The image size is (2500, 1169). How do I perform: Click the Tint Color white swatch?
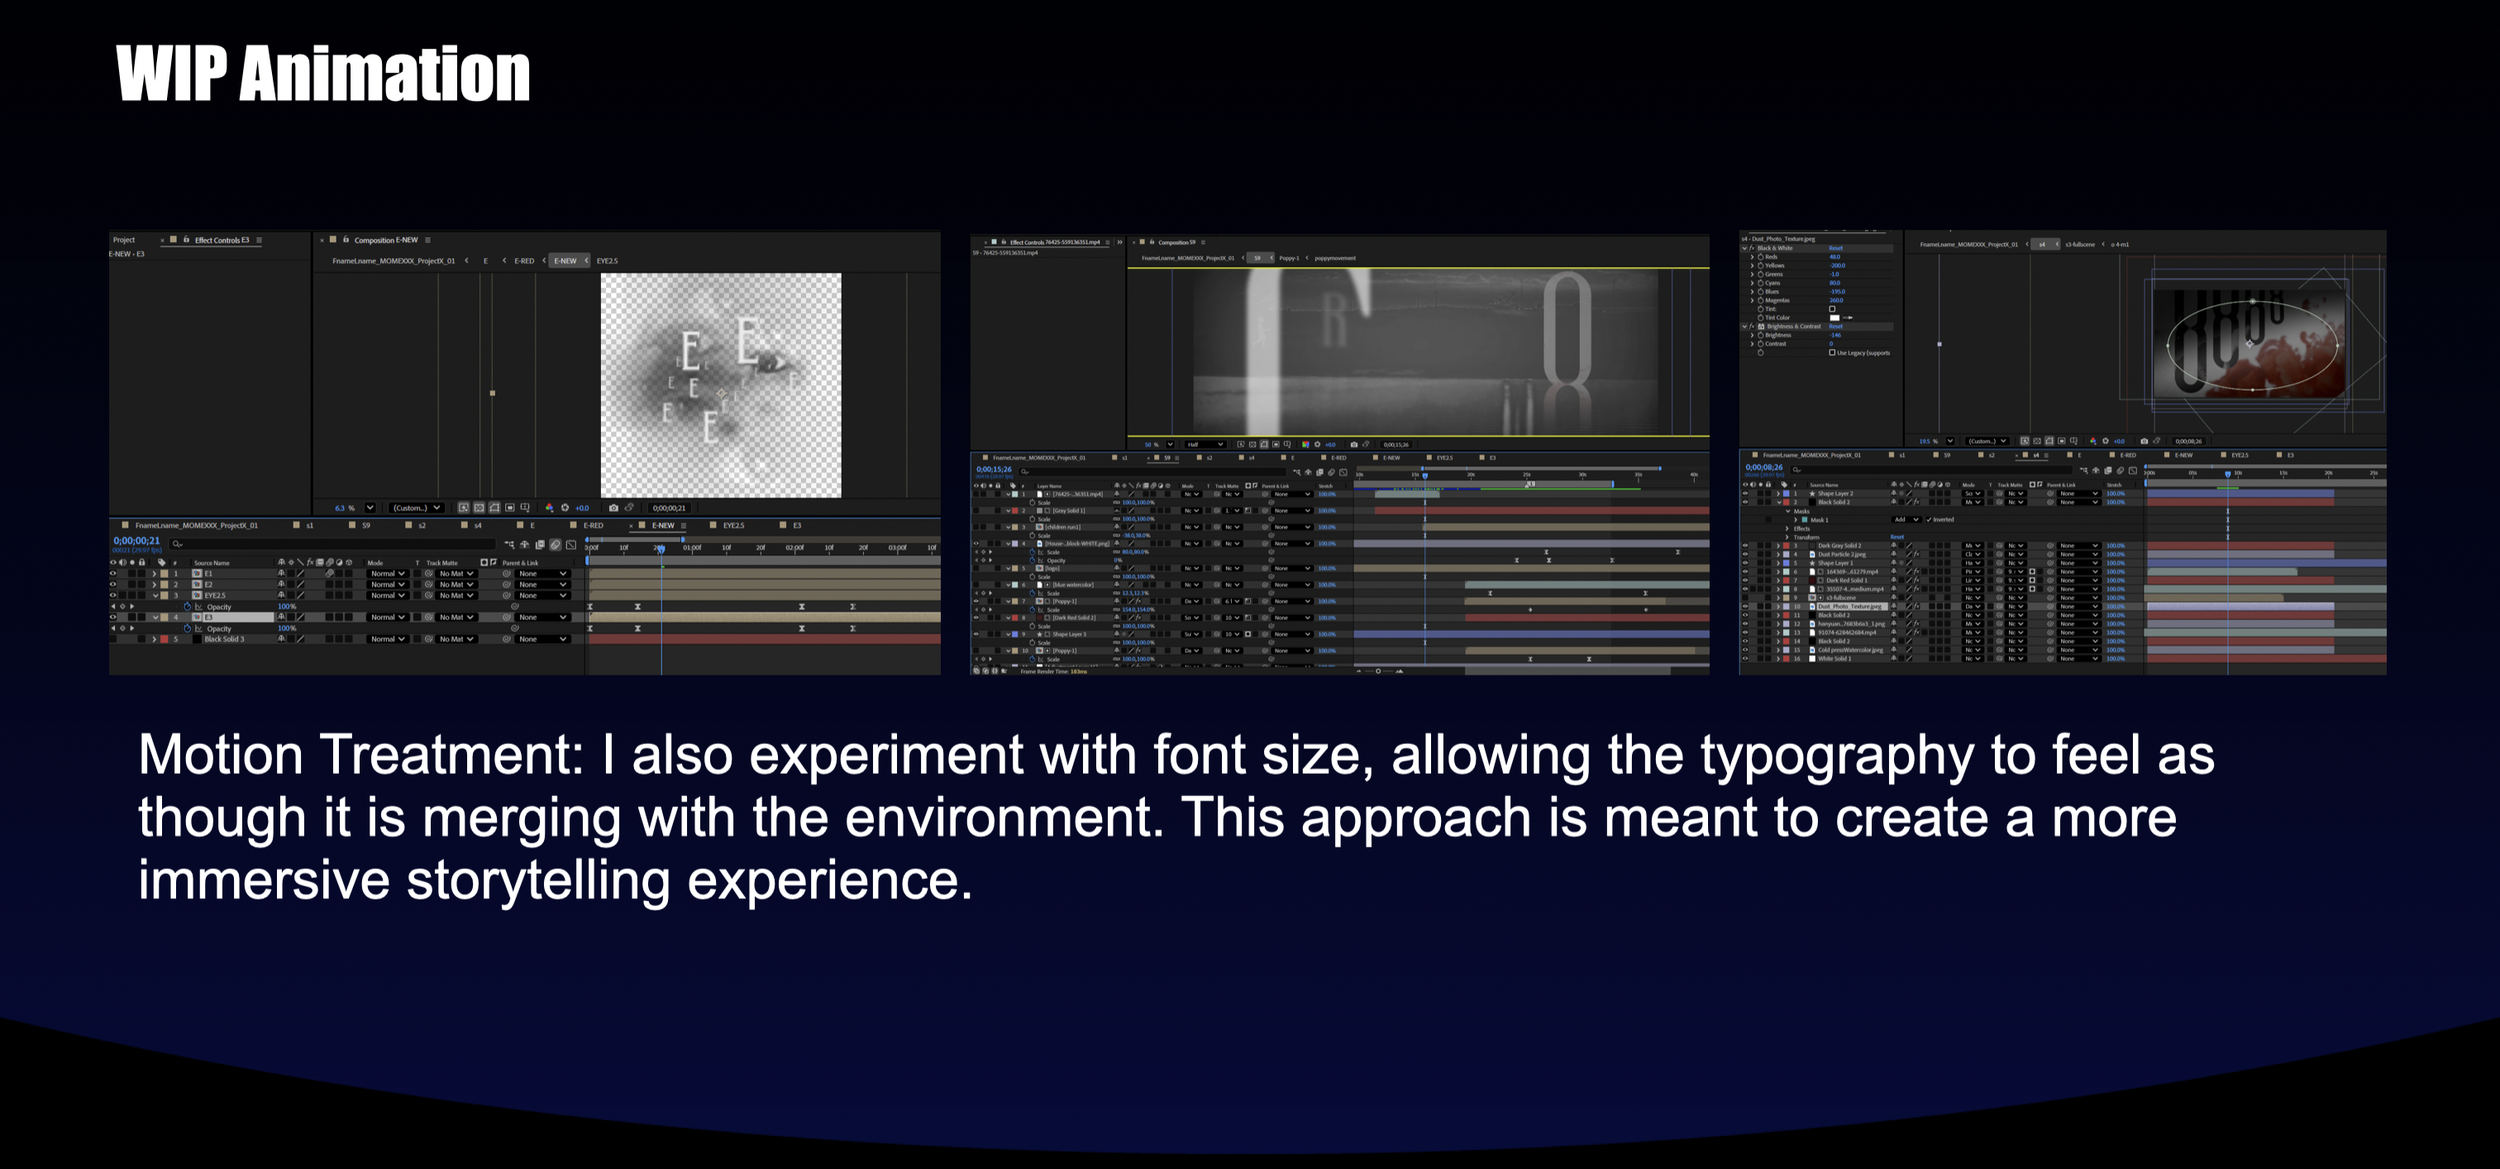pyautogui.click(x=1834, y=318)
